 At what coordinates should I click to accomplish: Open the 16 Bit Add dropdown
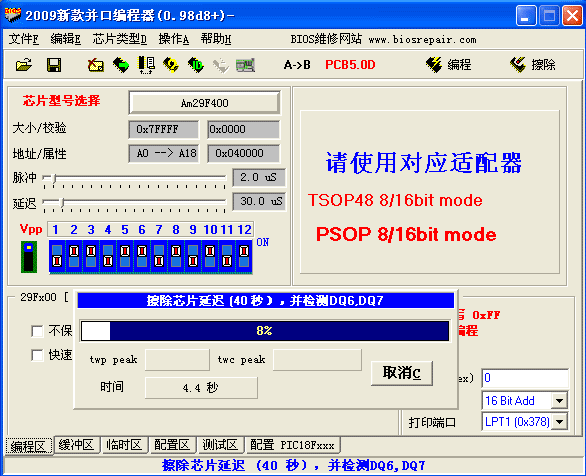[x=559, y=401]
